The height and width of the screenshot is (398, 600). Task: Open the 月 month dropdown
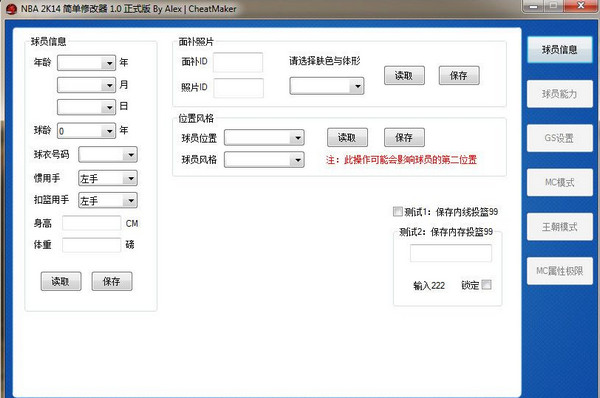point(86,85)
